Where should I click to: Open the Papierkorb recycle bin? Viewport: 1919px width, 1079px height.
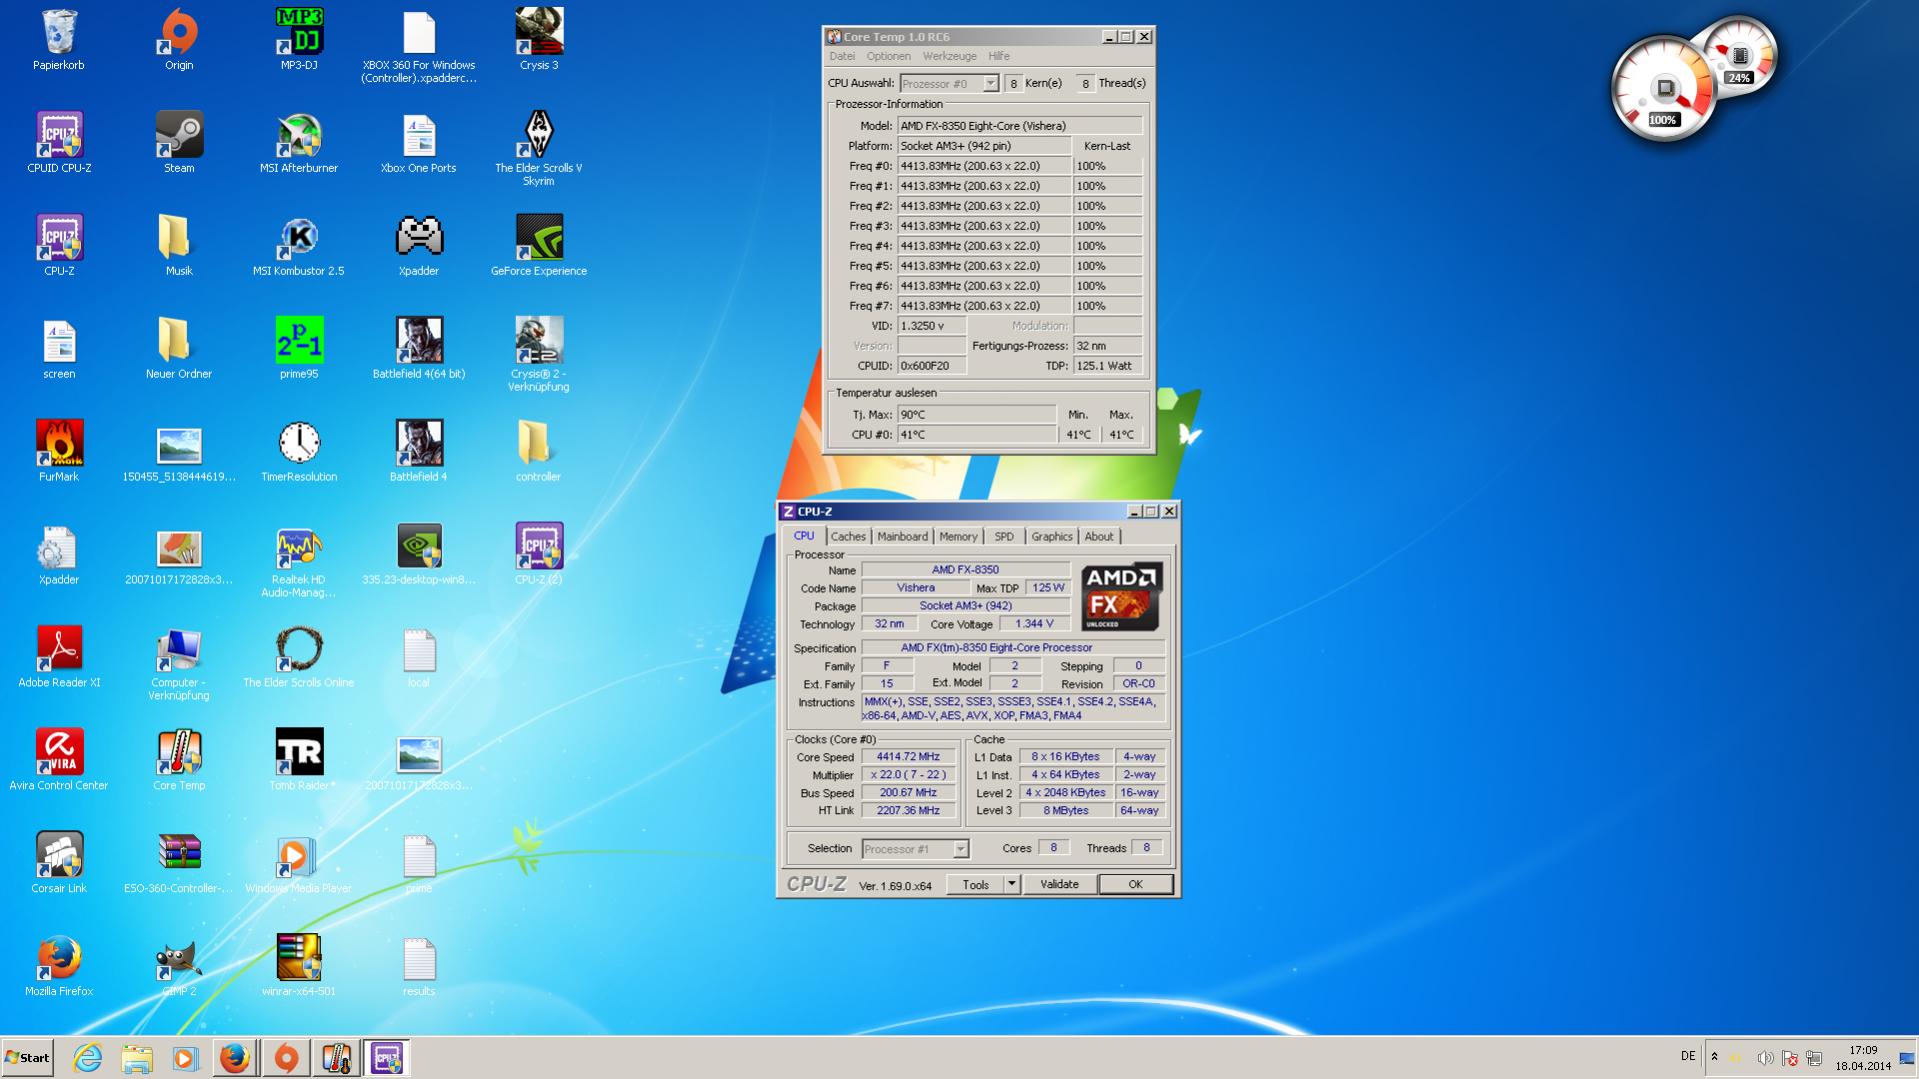click(59, 33)
